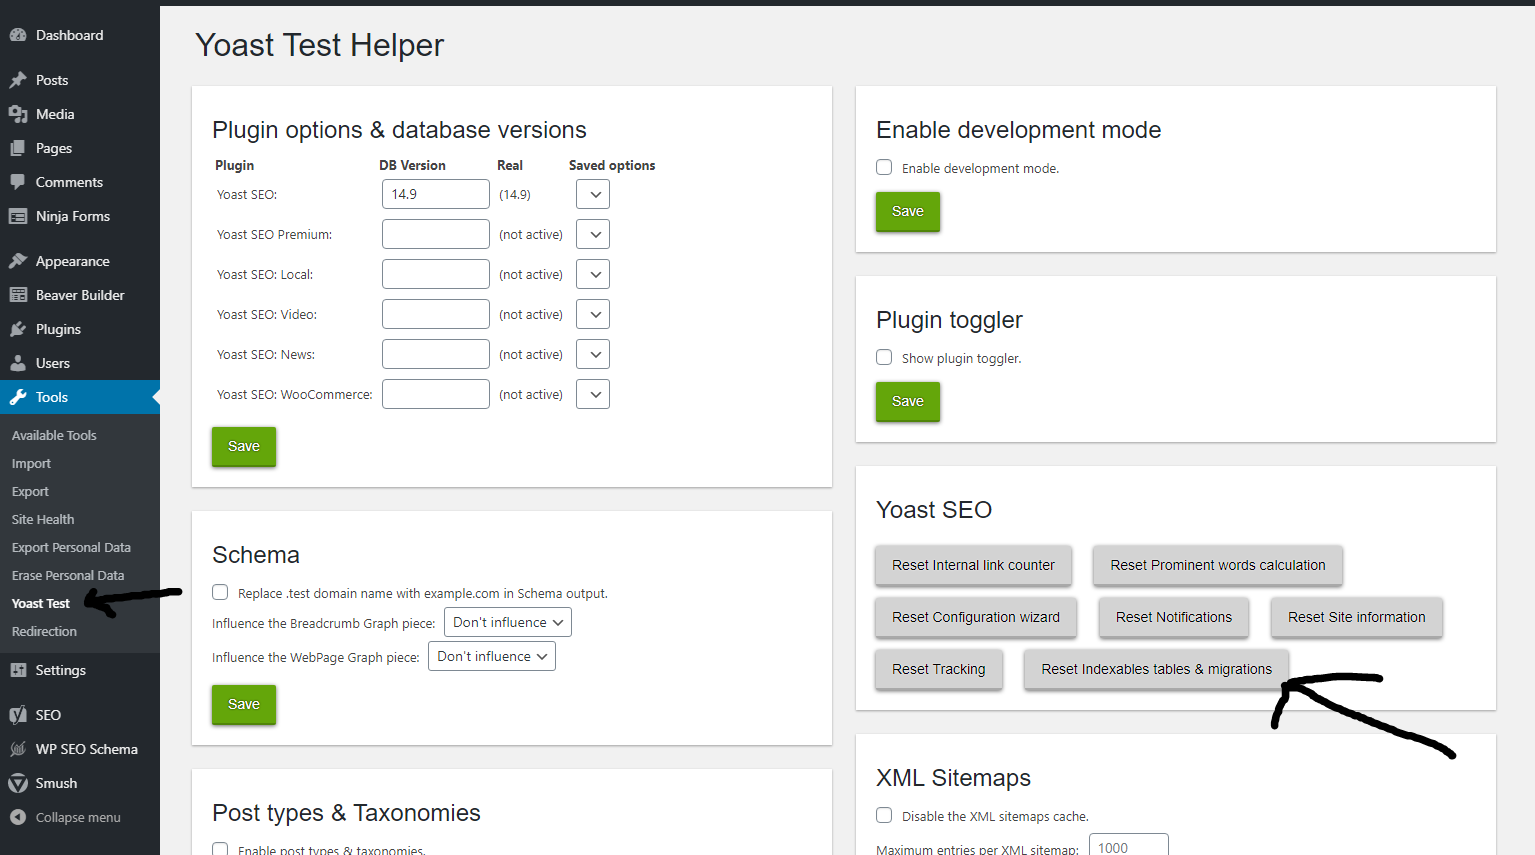Click the Beaver Builder sidebar icon

coord(18,295)
